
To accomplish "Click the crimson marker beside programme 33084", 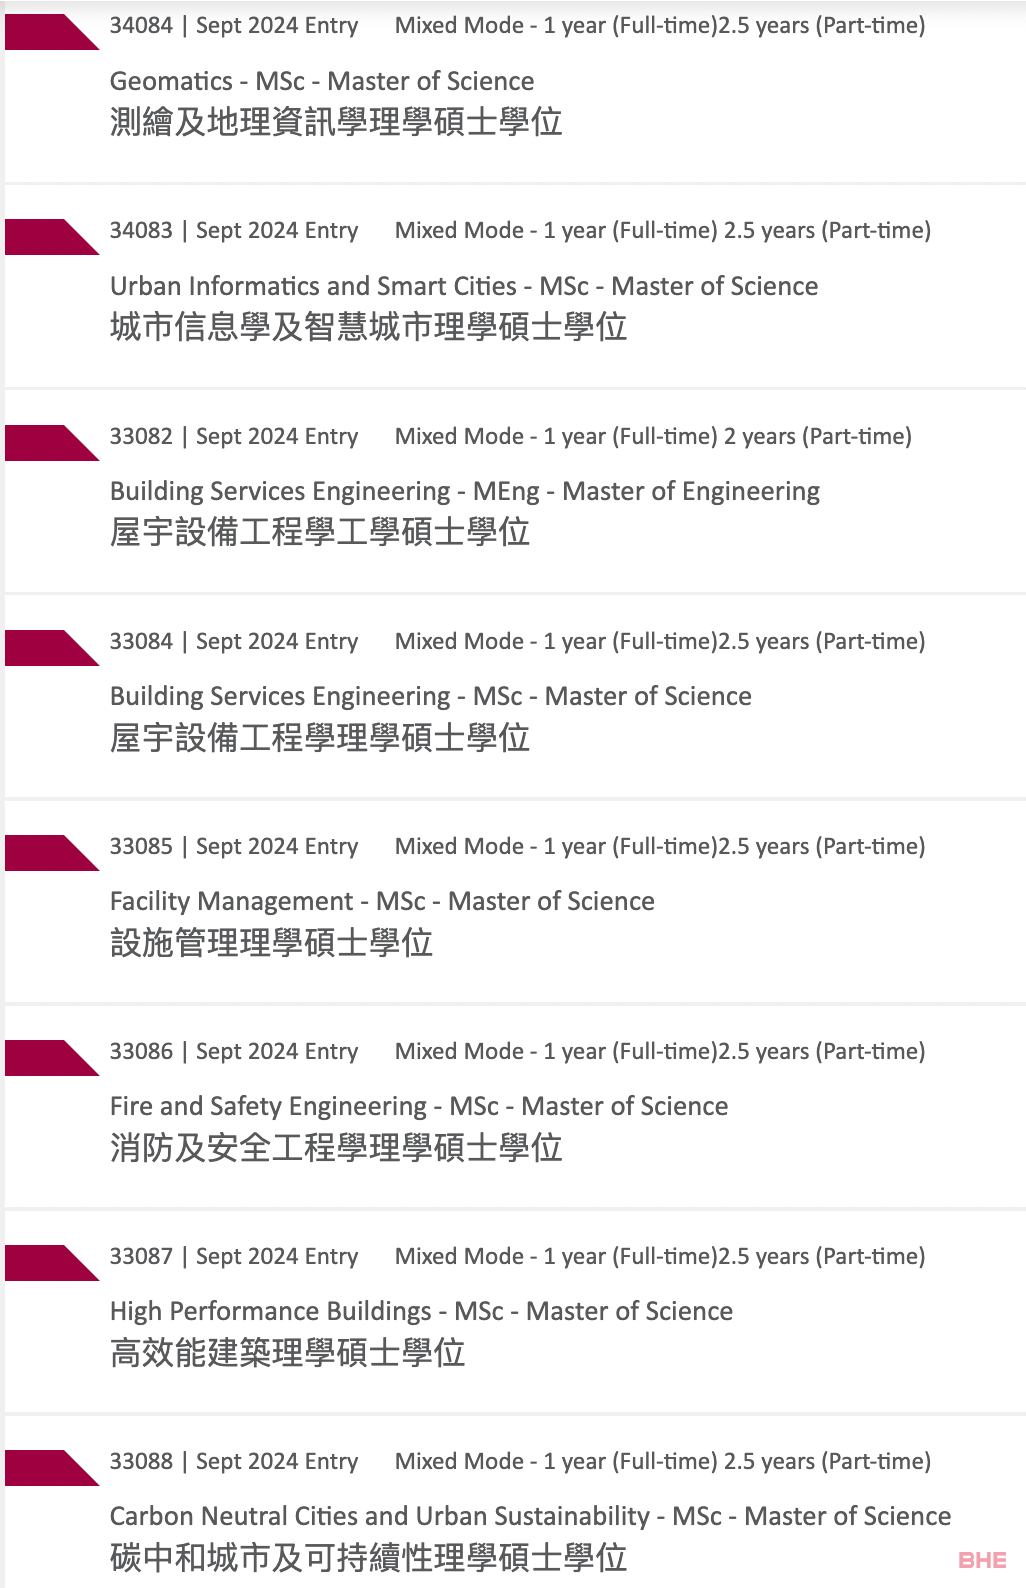I will [x=52, y=648].
